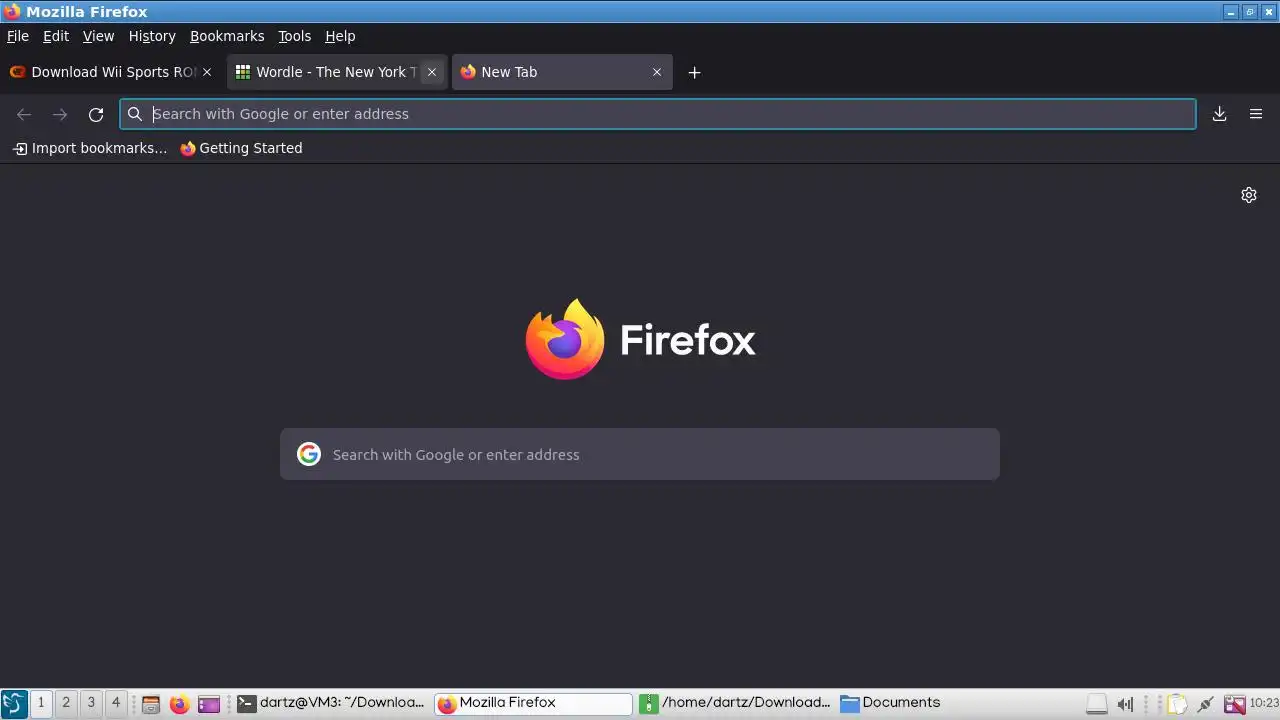Open removable drive tray icon
The image size is (1280, 720).
tap(1097, 704)
